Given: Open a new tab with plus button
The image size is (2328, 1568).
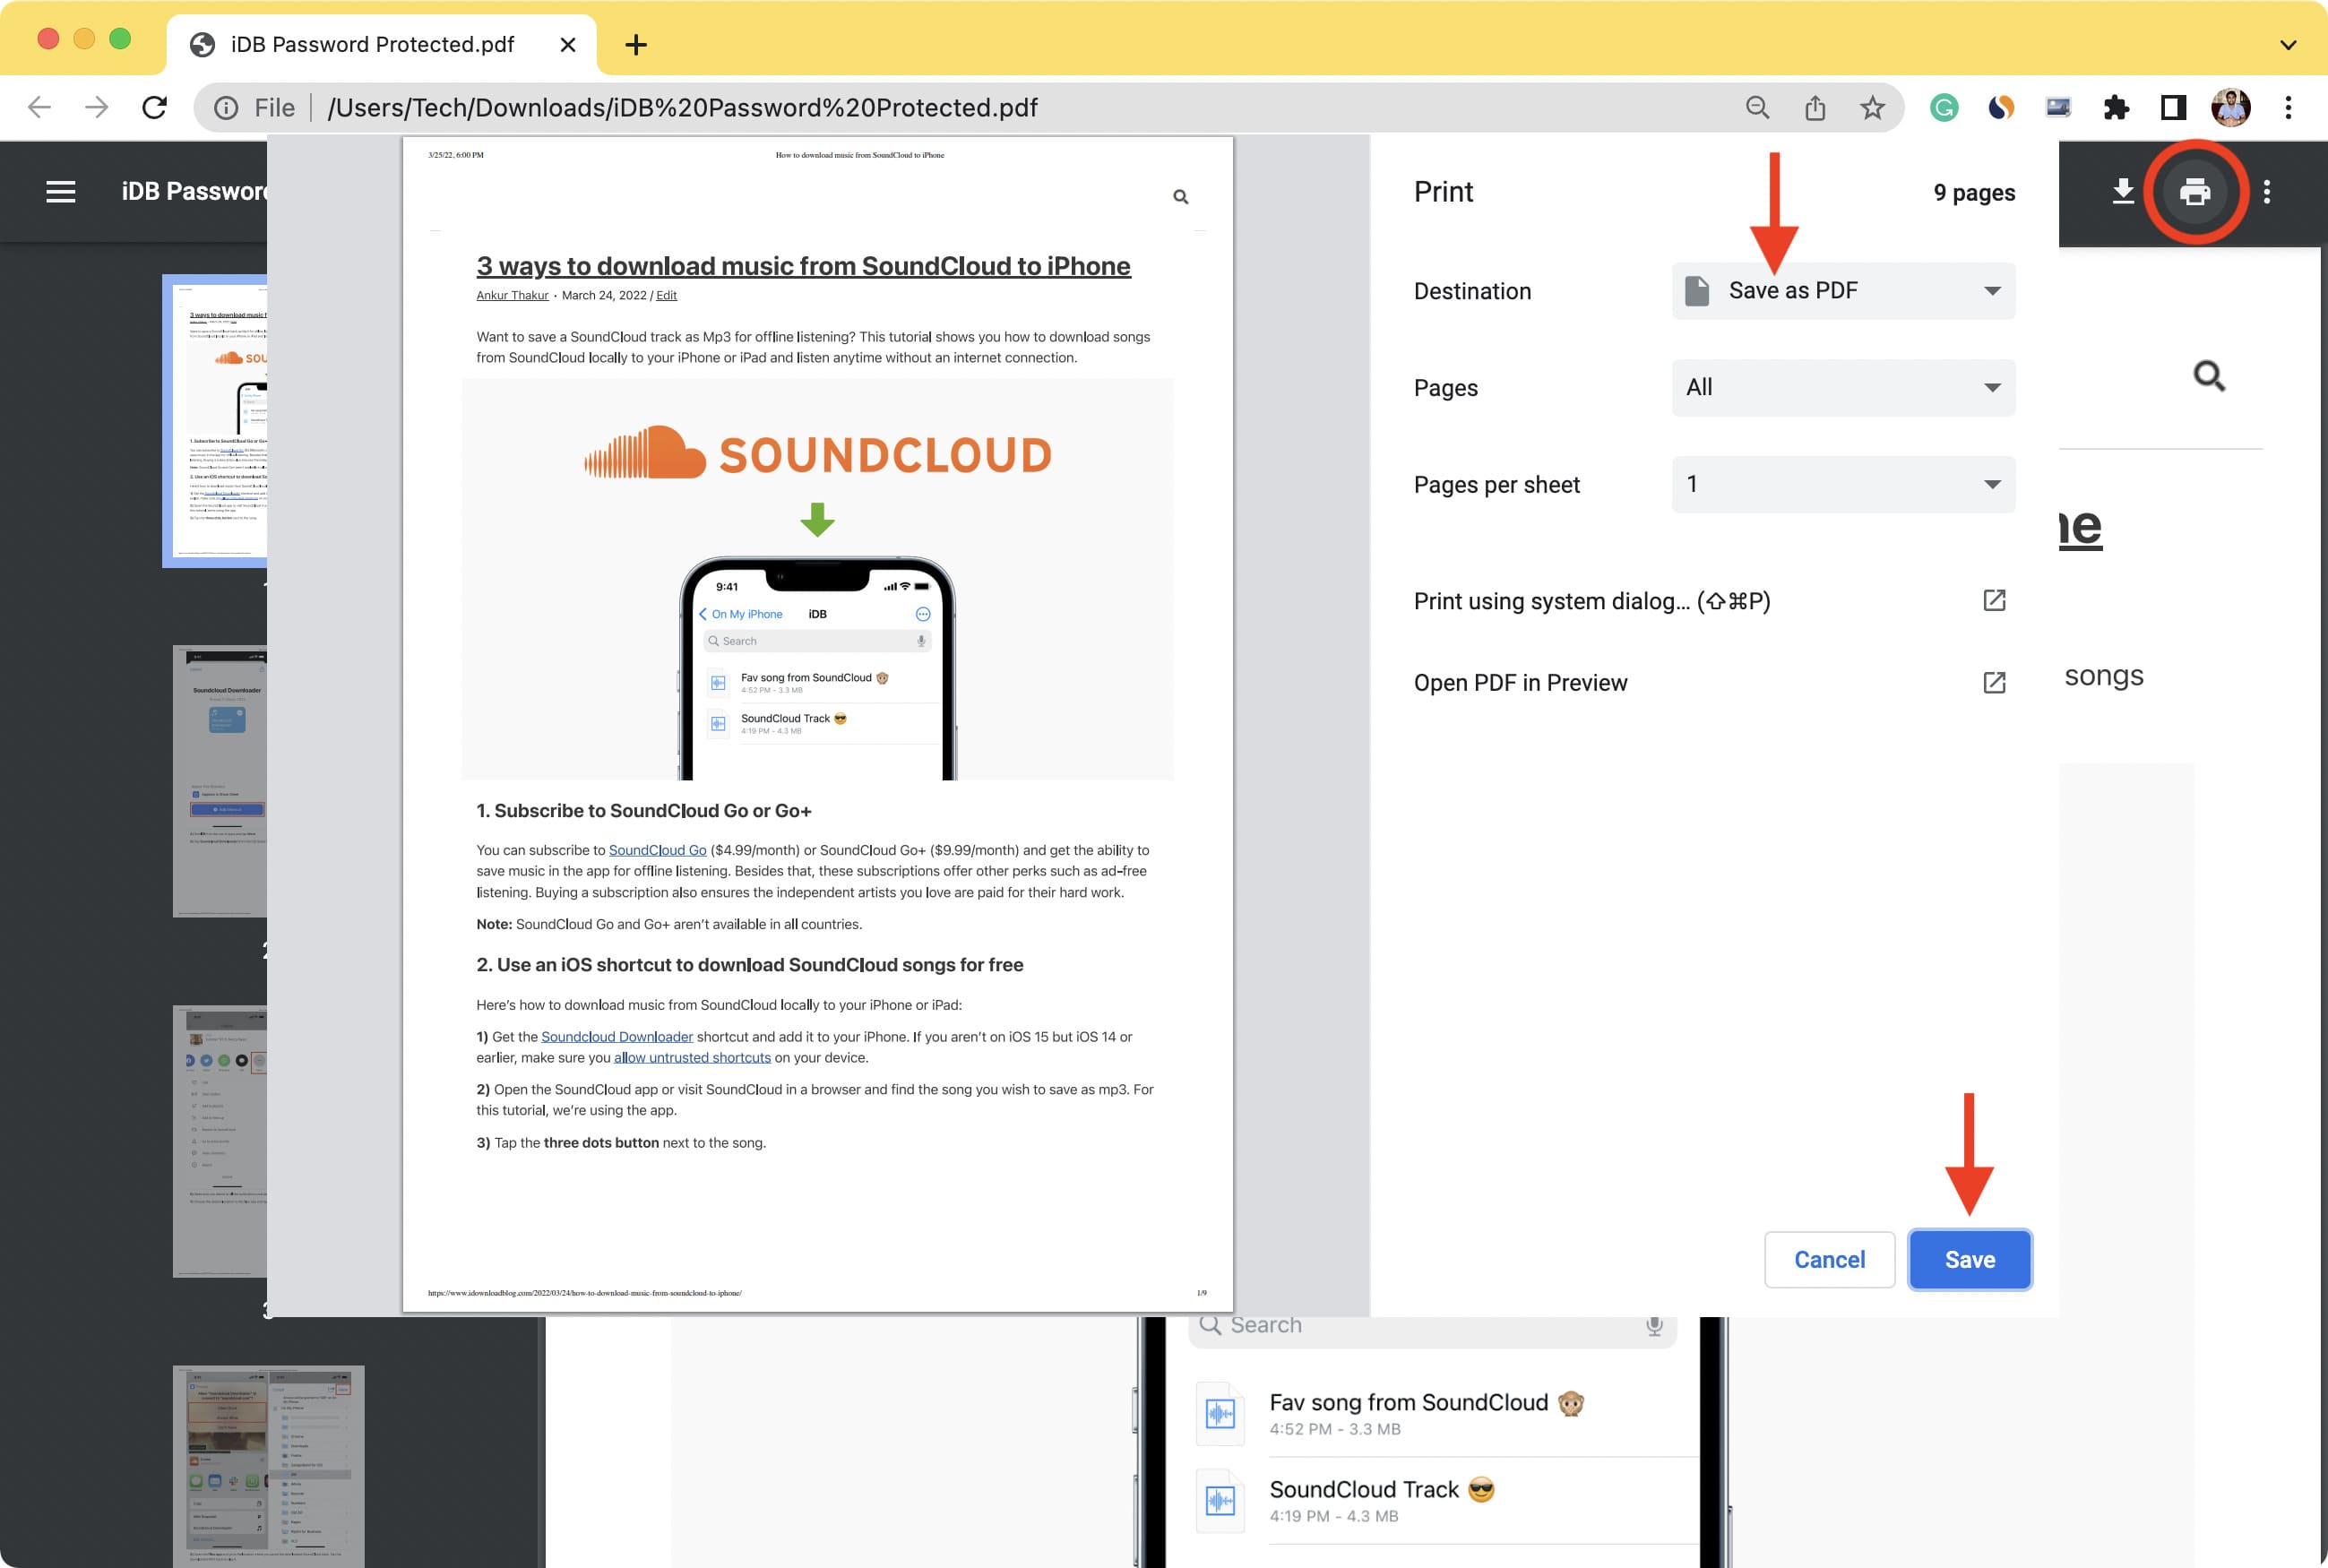Looking at the screenshot, I should coord(635,45).
